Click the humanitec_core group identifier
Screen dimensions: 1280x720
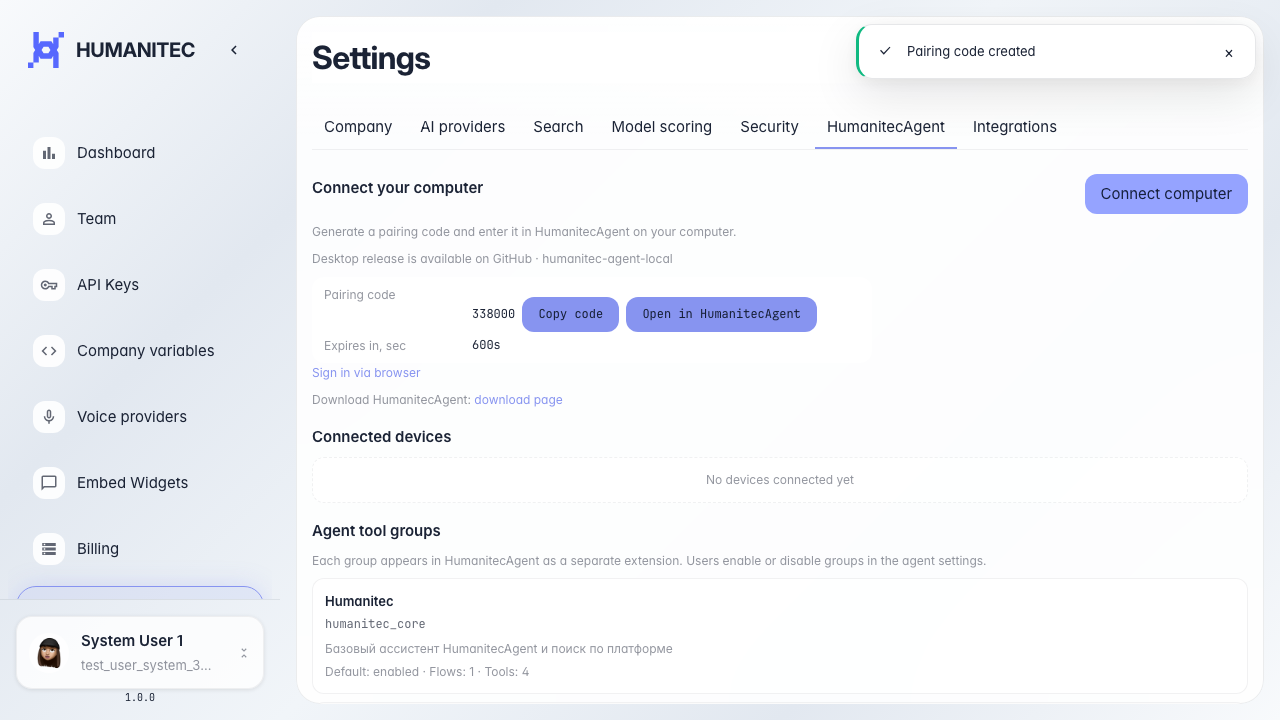[x=375, y=624]
